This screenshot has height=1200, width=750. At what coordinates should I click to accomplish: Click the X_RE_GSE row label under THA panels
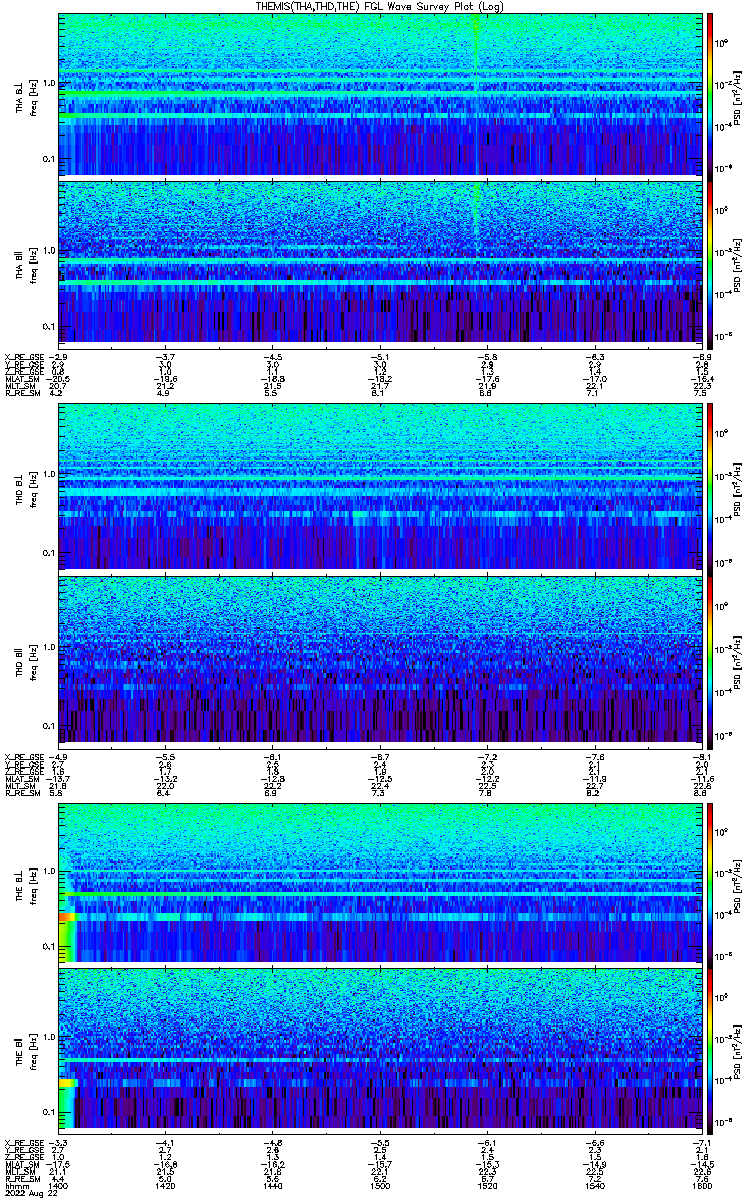tap(26, 356)
